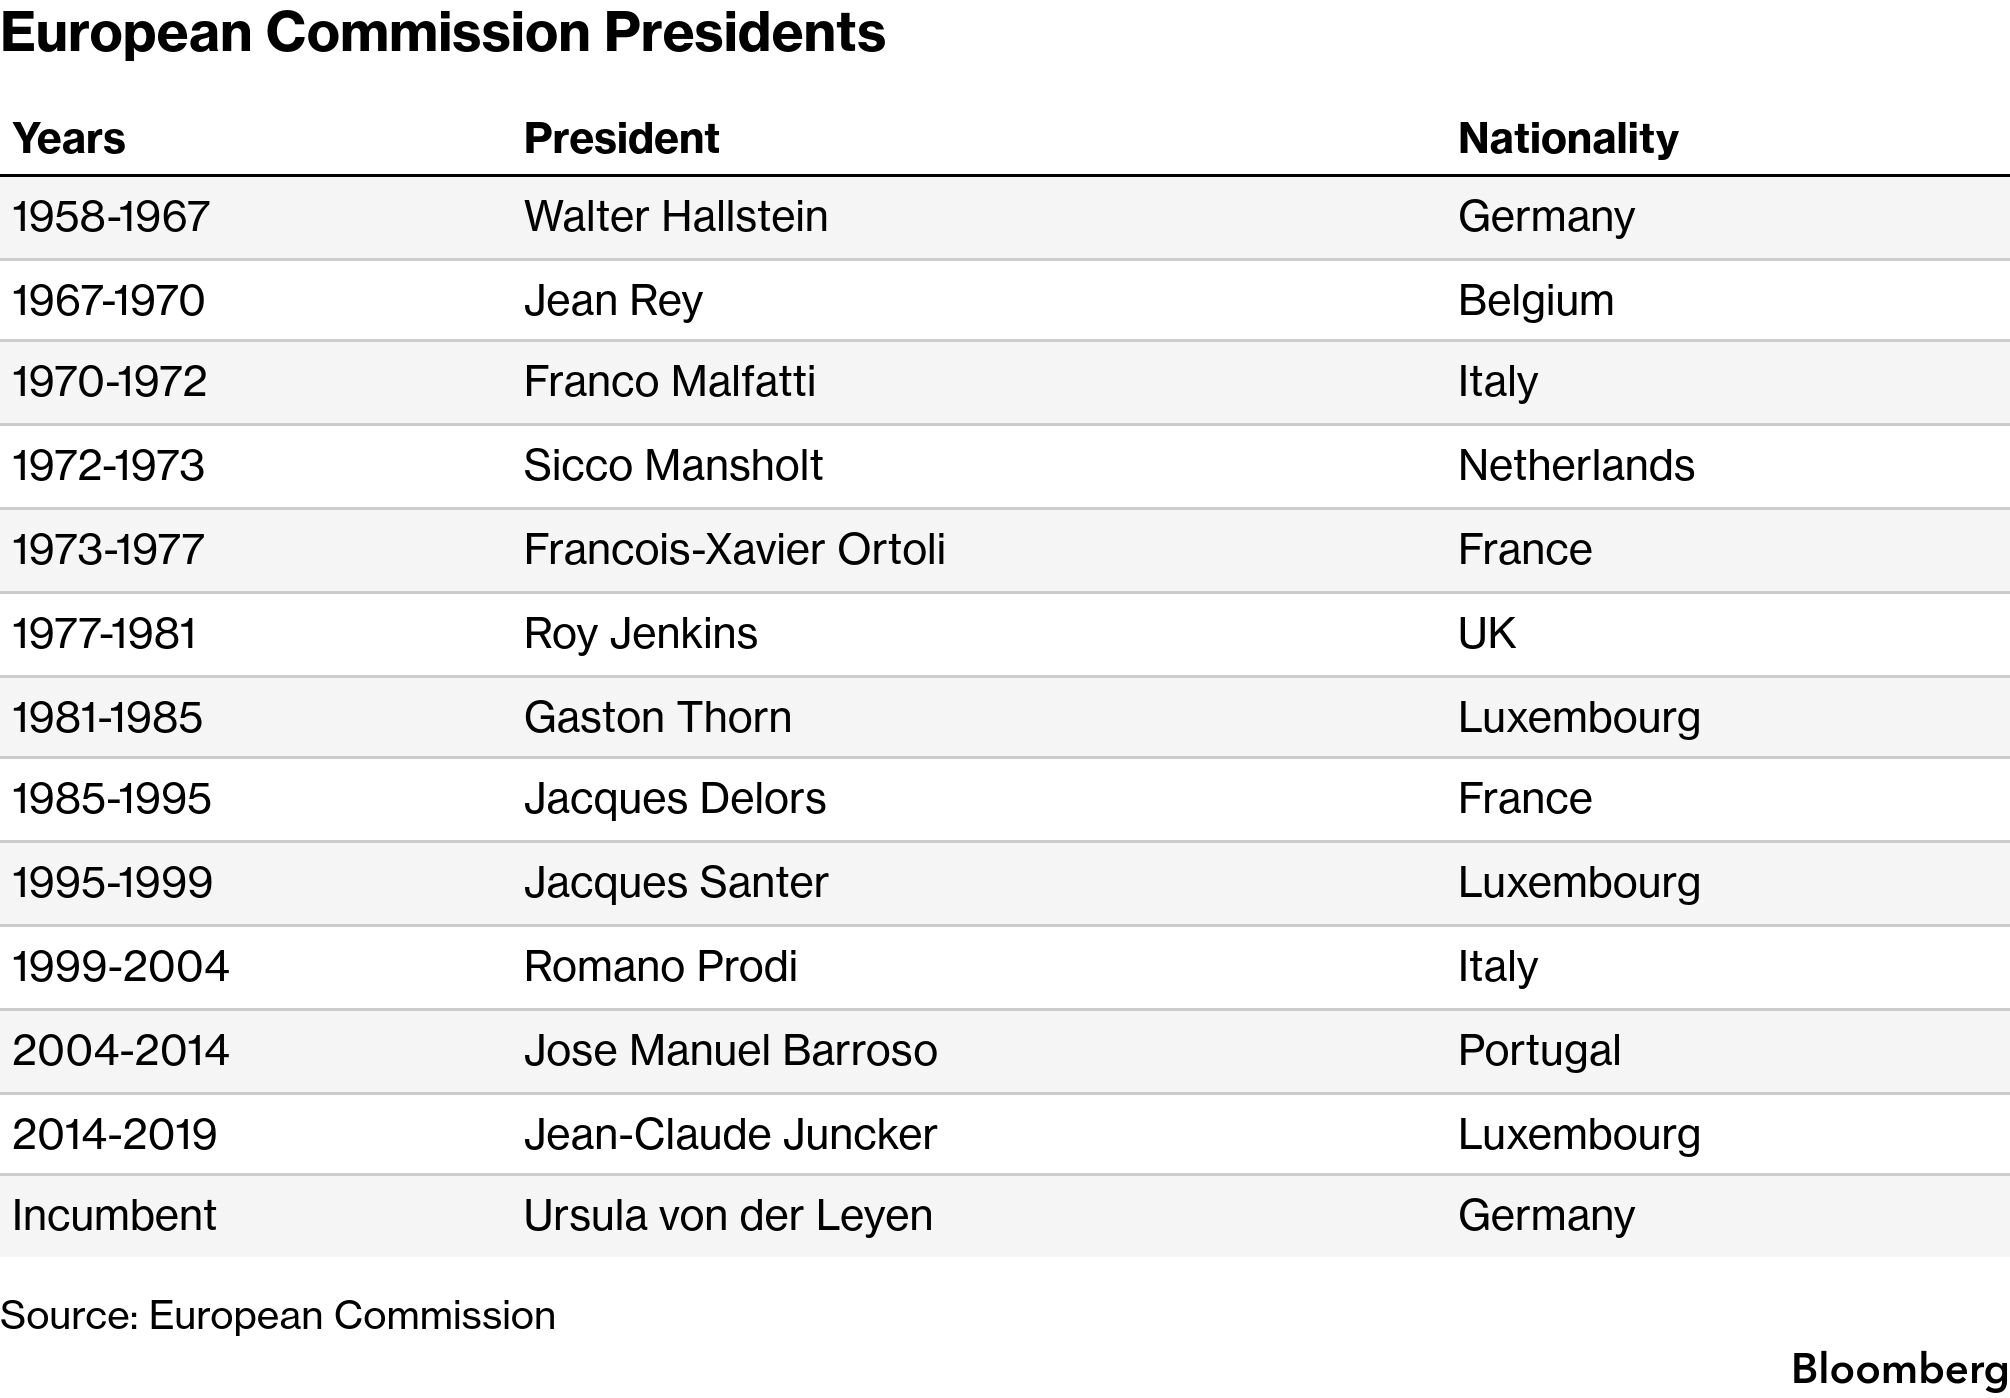Screen dimensions: 2010x1398
Task: Click the Jean-Claude Juncker name
Action: (x=731, y=1135)
